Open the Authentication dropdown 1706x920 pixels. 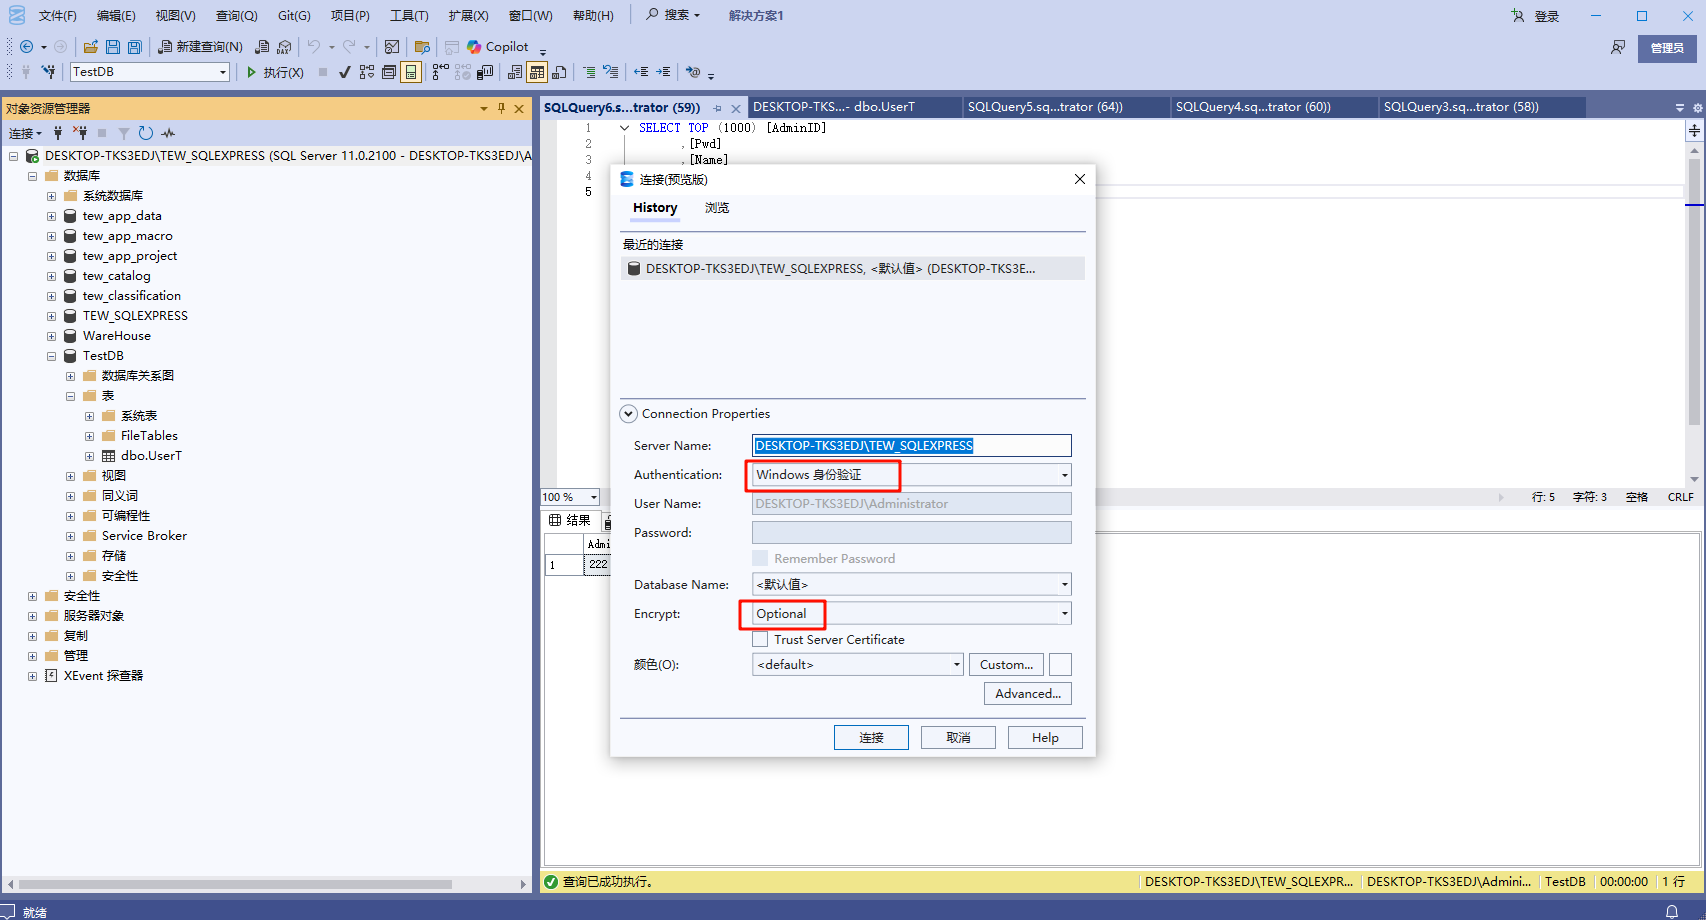click(1064, 475)
